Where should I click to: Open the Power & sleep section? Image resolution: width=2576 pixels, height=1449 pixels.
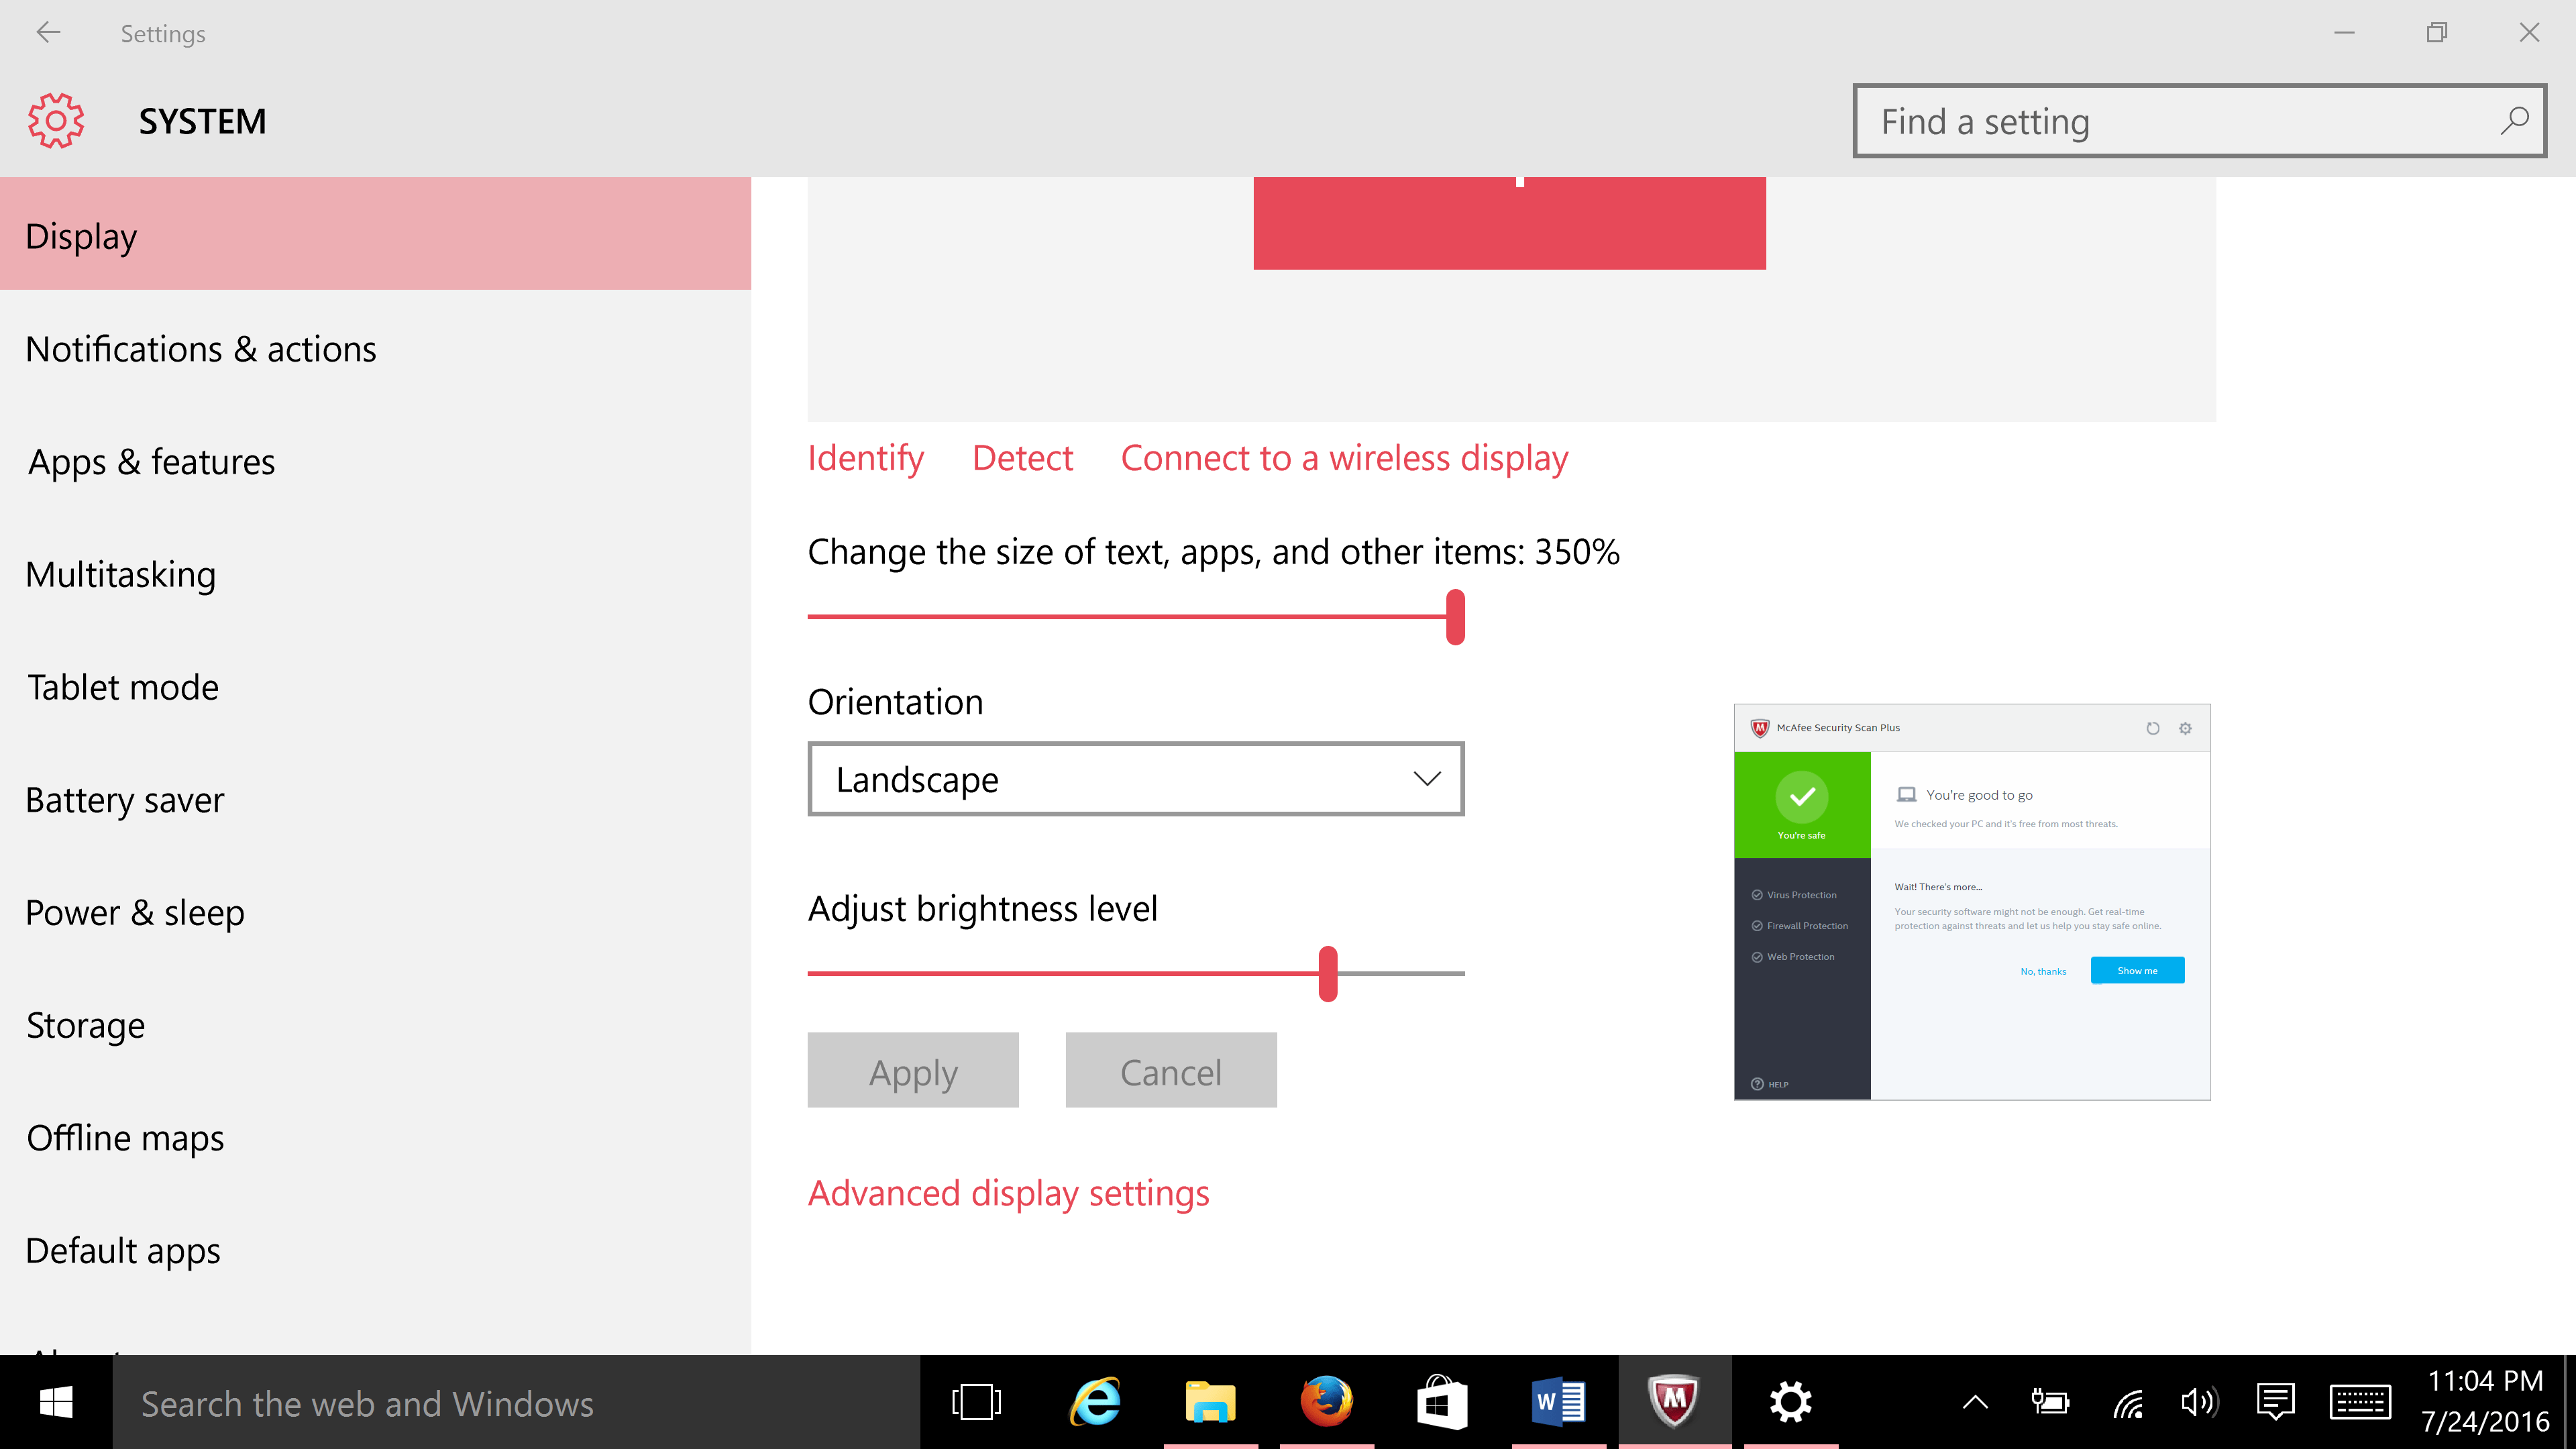[x=135, y=913]
